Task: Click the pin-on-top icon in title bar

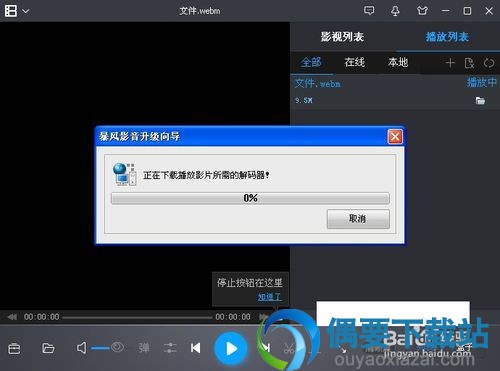Action: coord(395,11)
